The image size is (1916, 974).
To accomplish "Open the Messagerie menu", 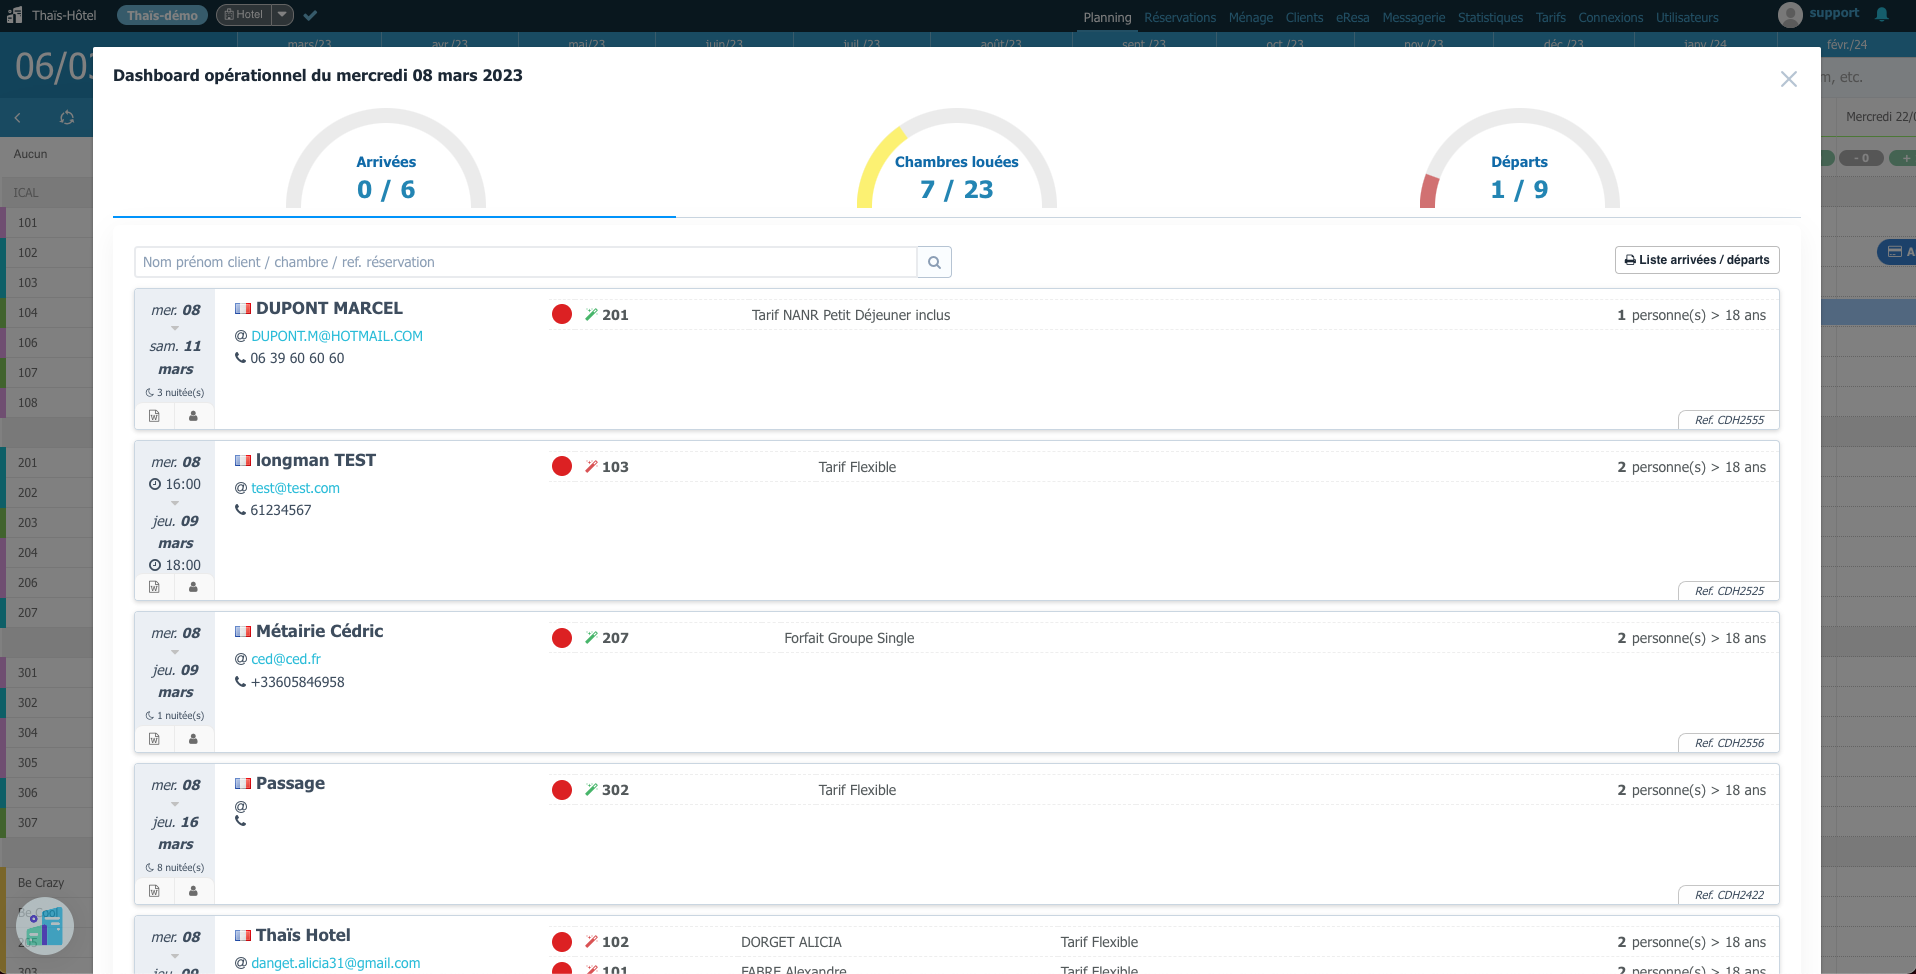I will point(1413,18).
